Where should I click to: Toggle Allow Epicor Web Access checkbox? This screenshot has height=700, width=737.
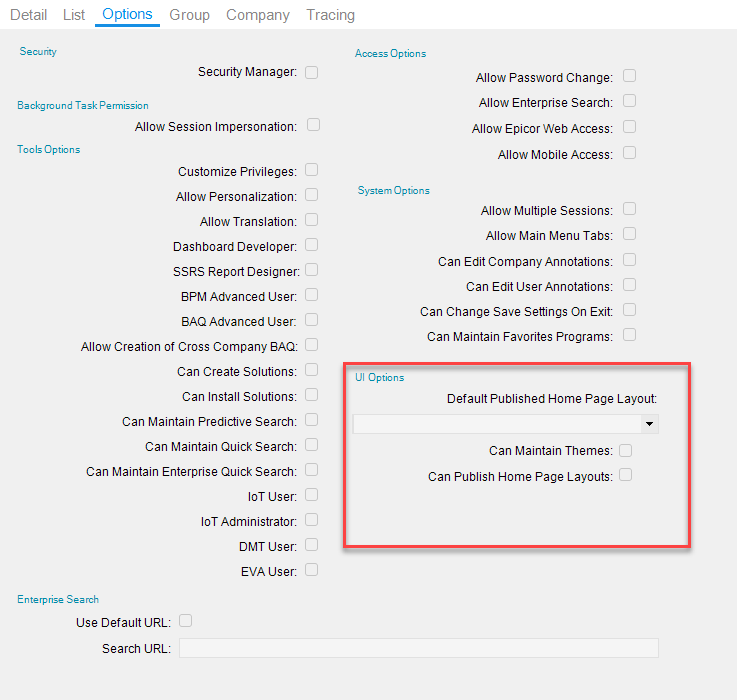click(629, 127)
